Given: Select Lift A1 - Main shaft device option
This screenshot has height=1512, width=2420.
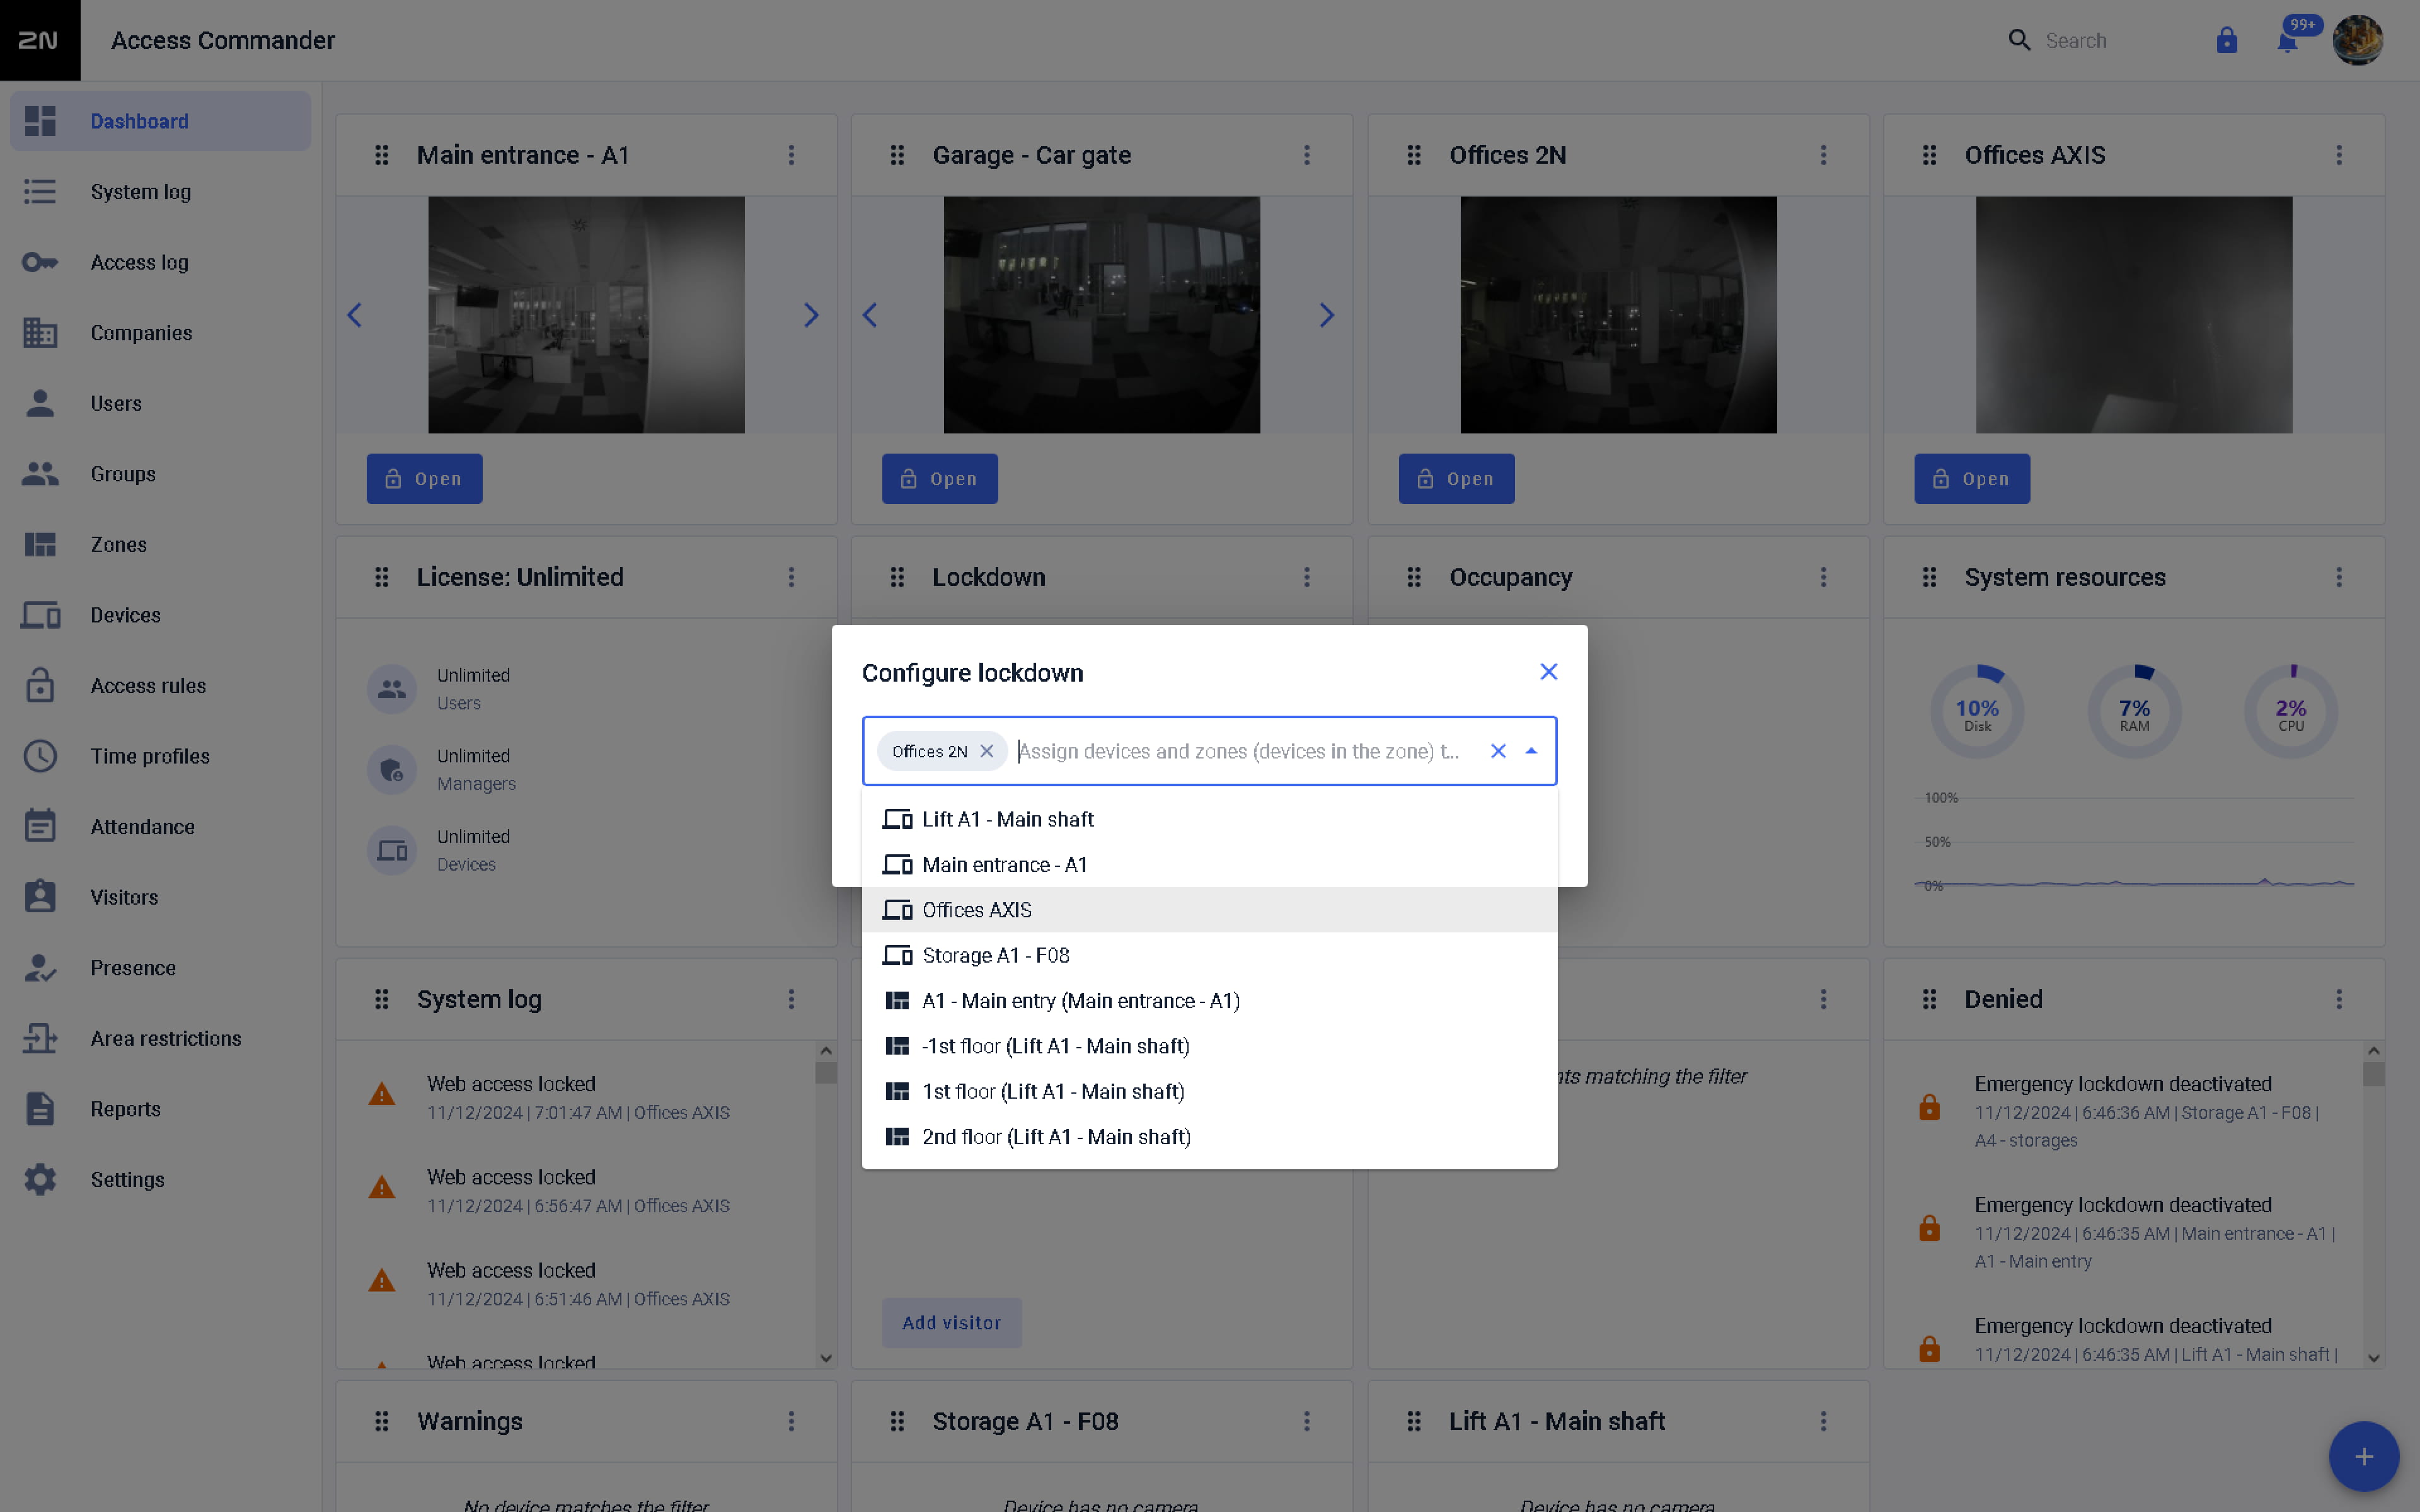Looking at the screenshot, I should coord(1209,819).
